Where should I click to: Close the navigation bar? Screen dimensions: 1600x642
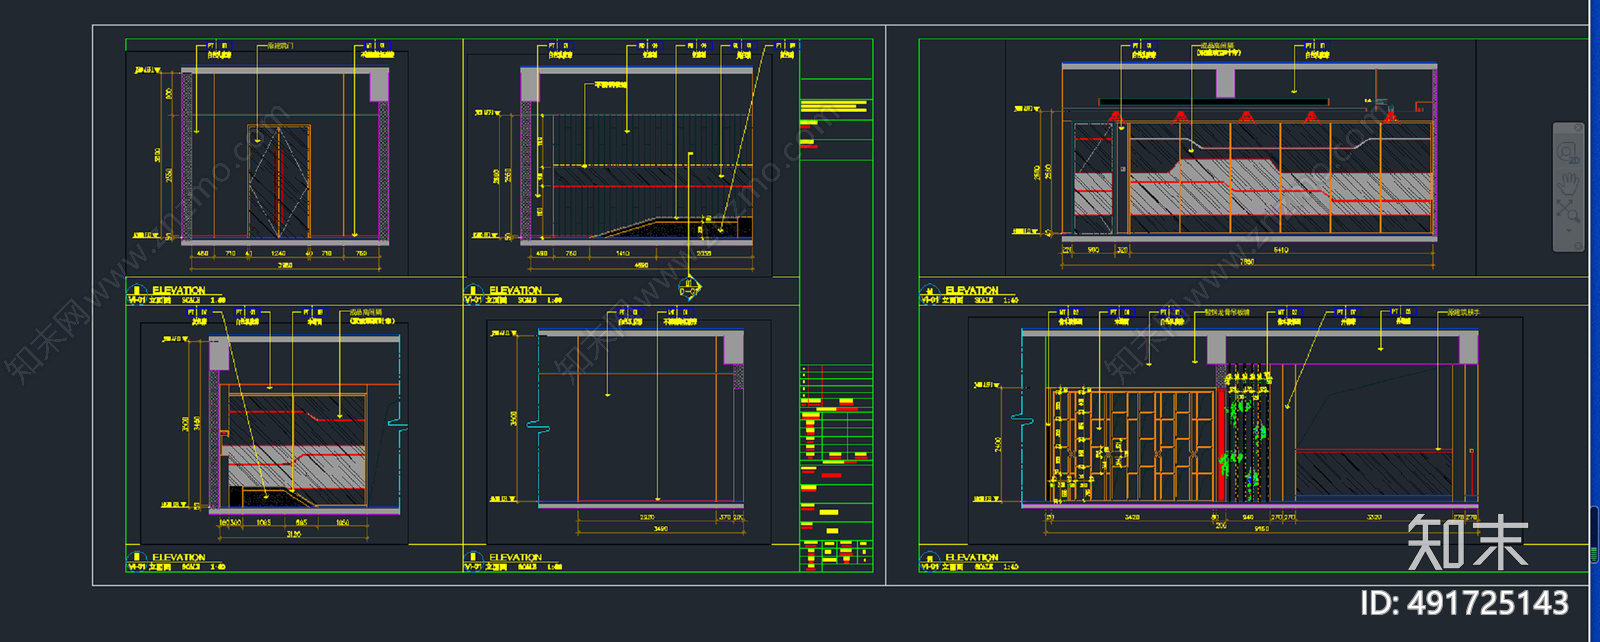[1578, 128]
